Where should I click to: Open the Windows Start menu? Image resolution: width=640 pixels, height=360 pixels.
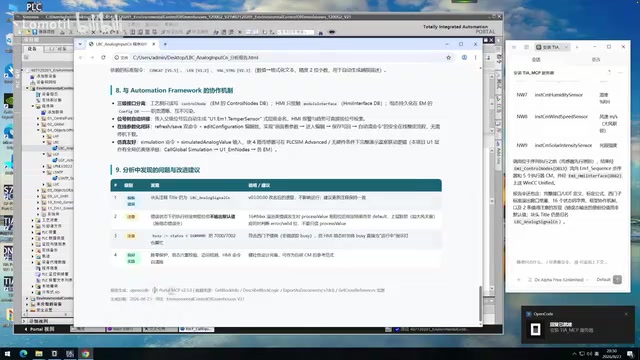click(x=7, y=353)
